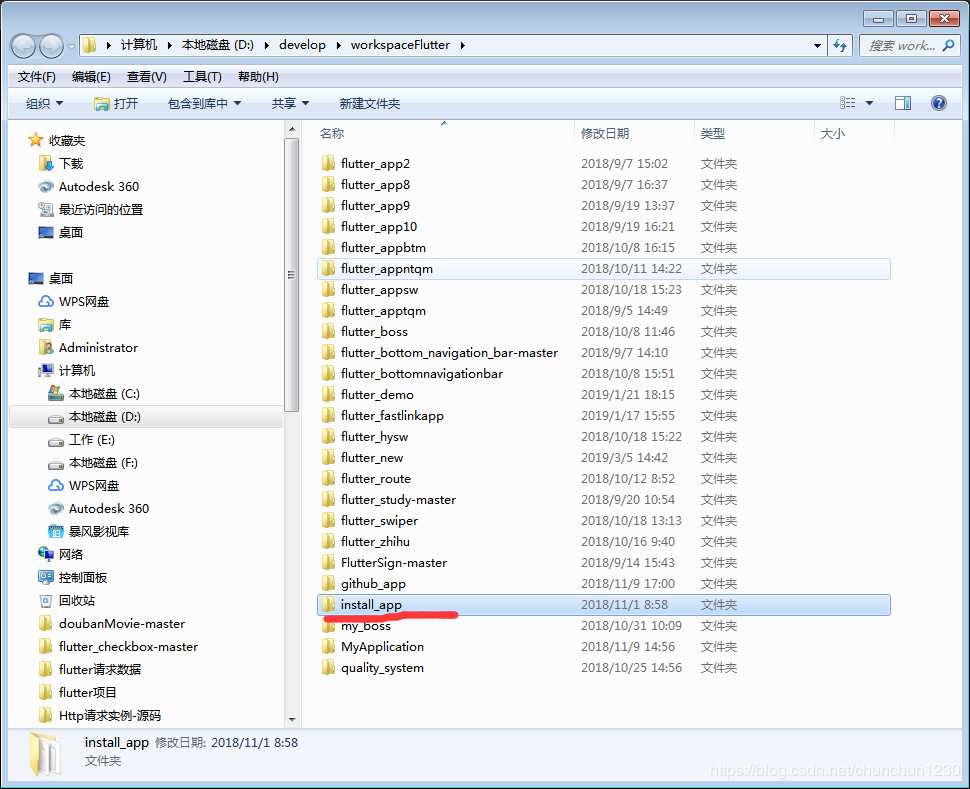Expand the arrow after 计算机 breadcrumb
Screen dimensions: 970x789
coord(170,45)
